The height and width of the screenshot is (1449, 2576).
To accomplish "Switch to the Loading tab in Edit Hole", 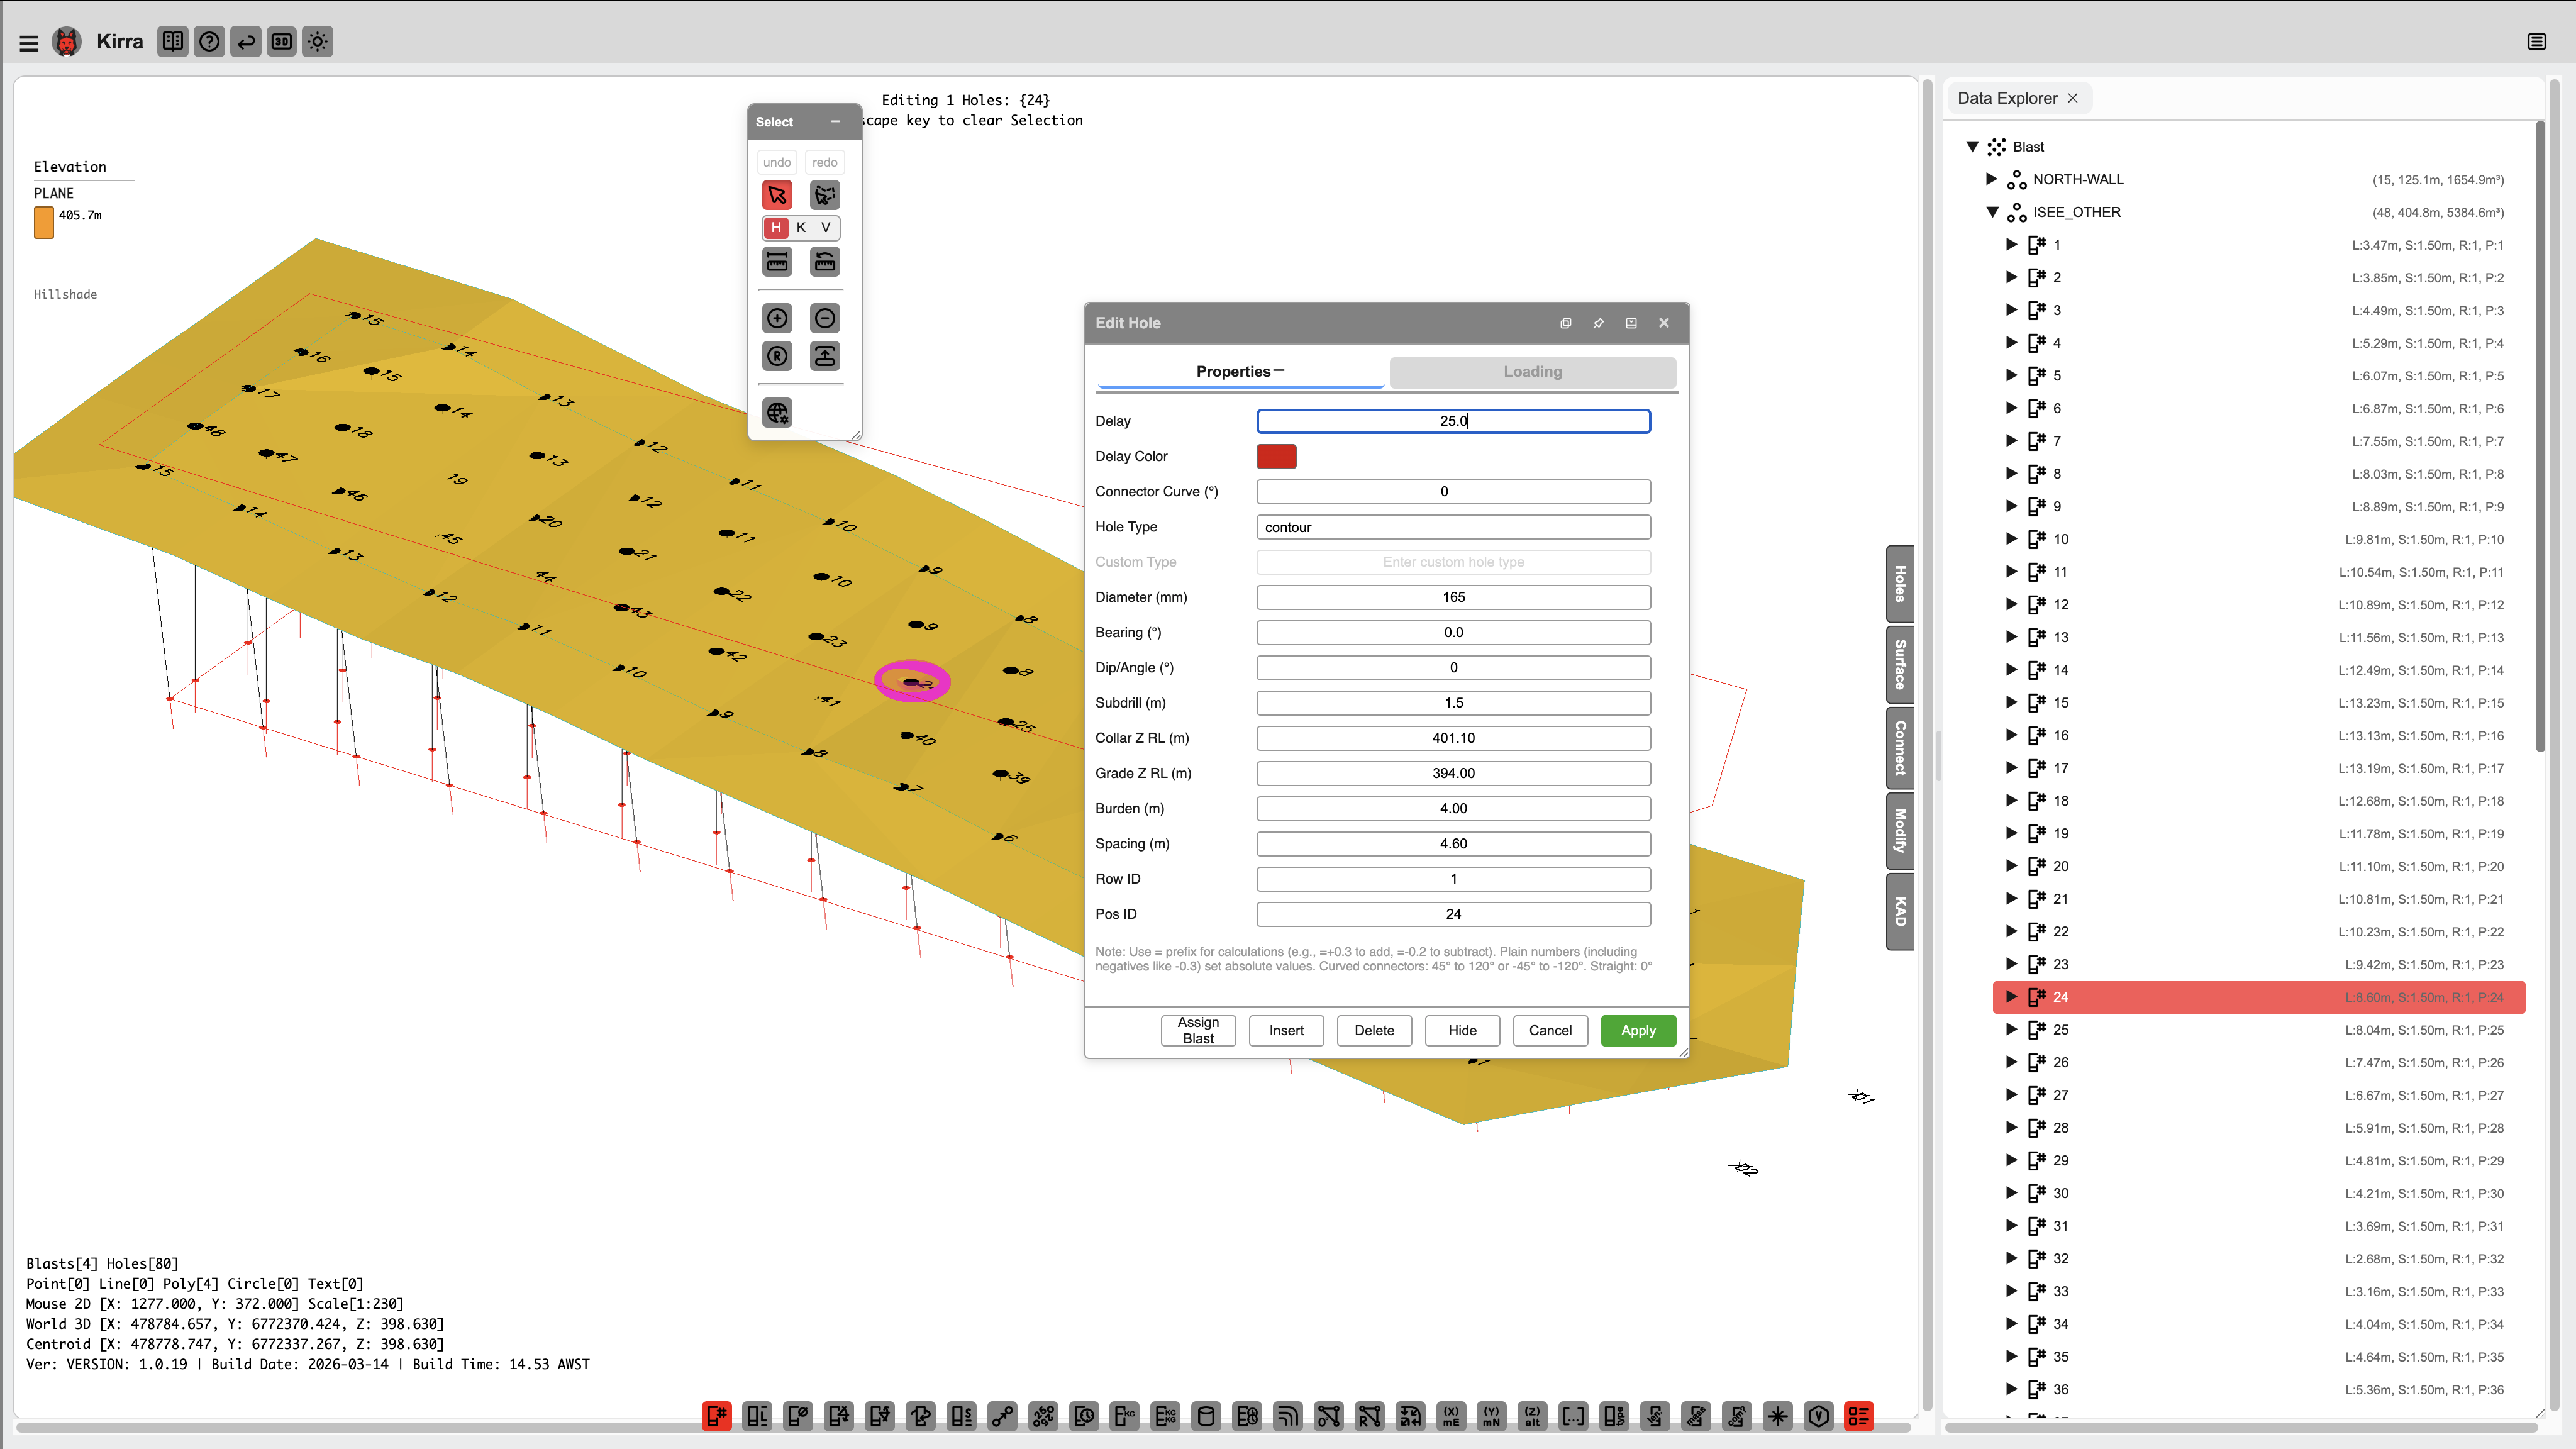I will click(1532, 371).
